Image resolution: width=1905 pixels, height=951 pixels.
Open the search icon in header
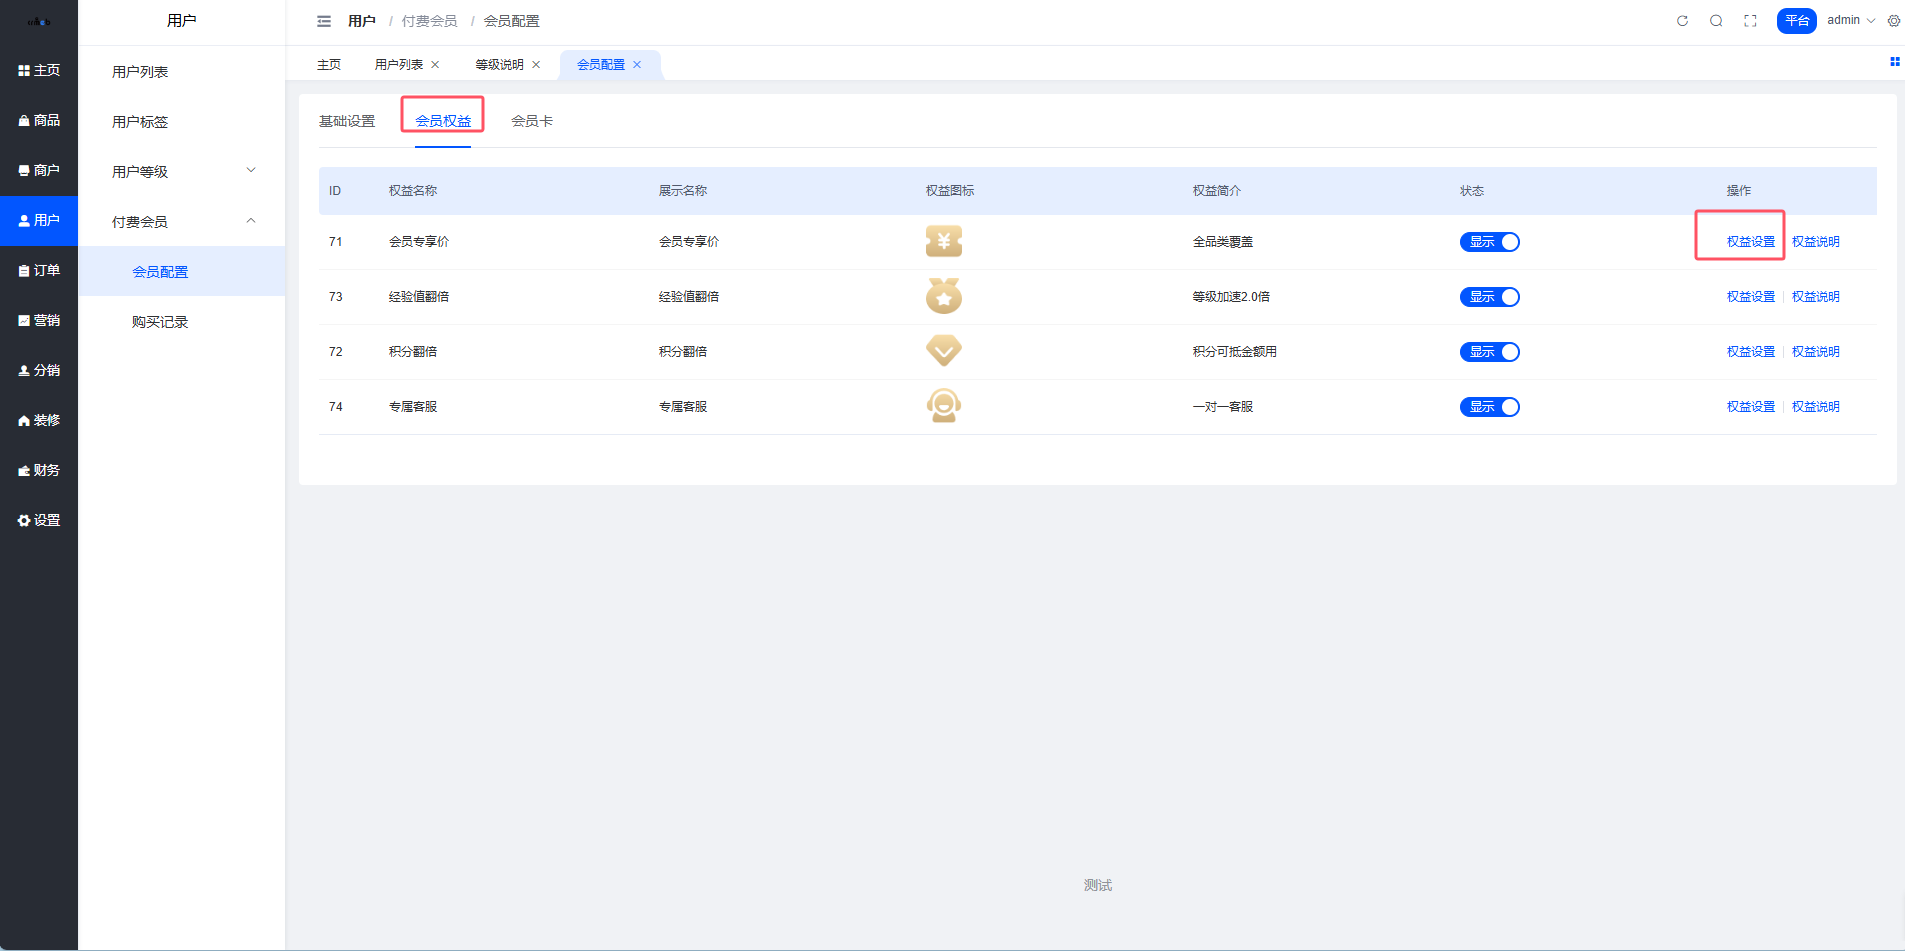(x=1716, y=21)
